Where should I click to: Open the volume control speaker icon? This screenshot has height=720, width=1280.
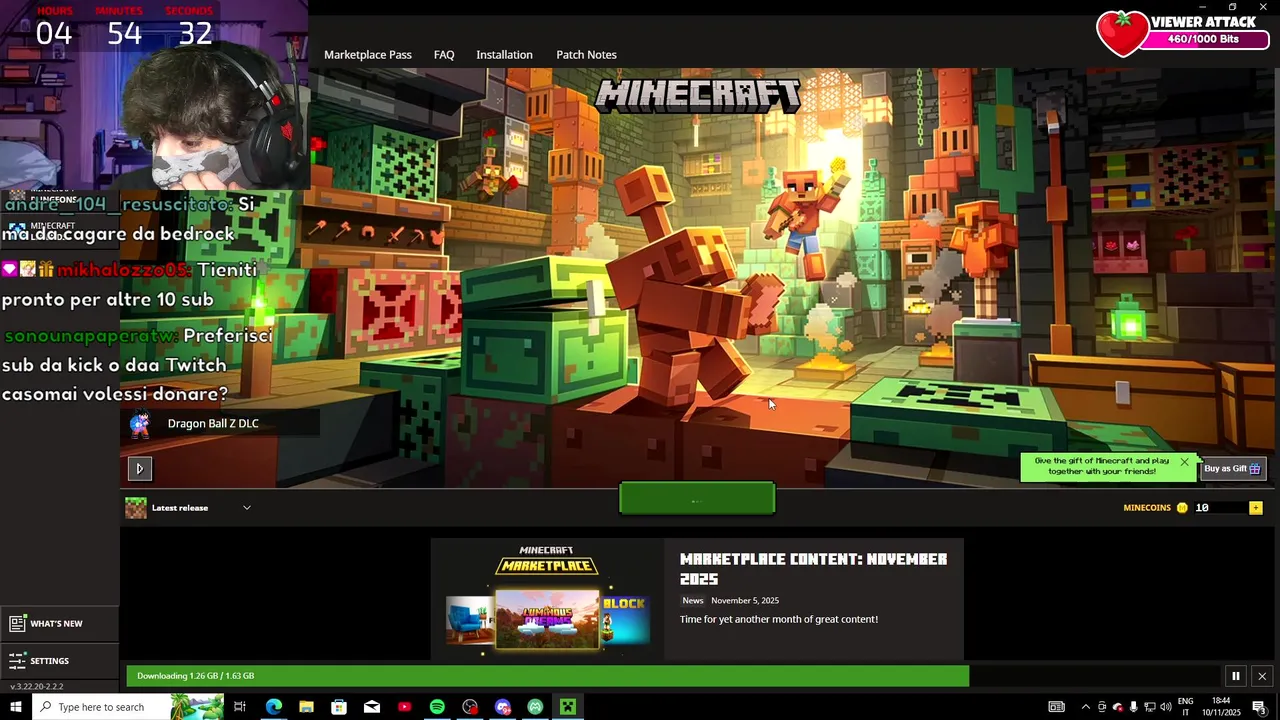click(x=1165, y=707)
